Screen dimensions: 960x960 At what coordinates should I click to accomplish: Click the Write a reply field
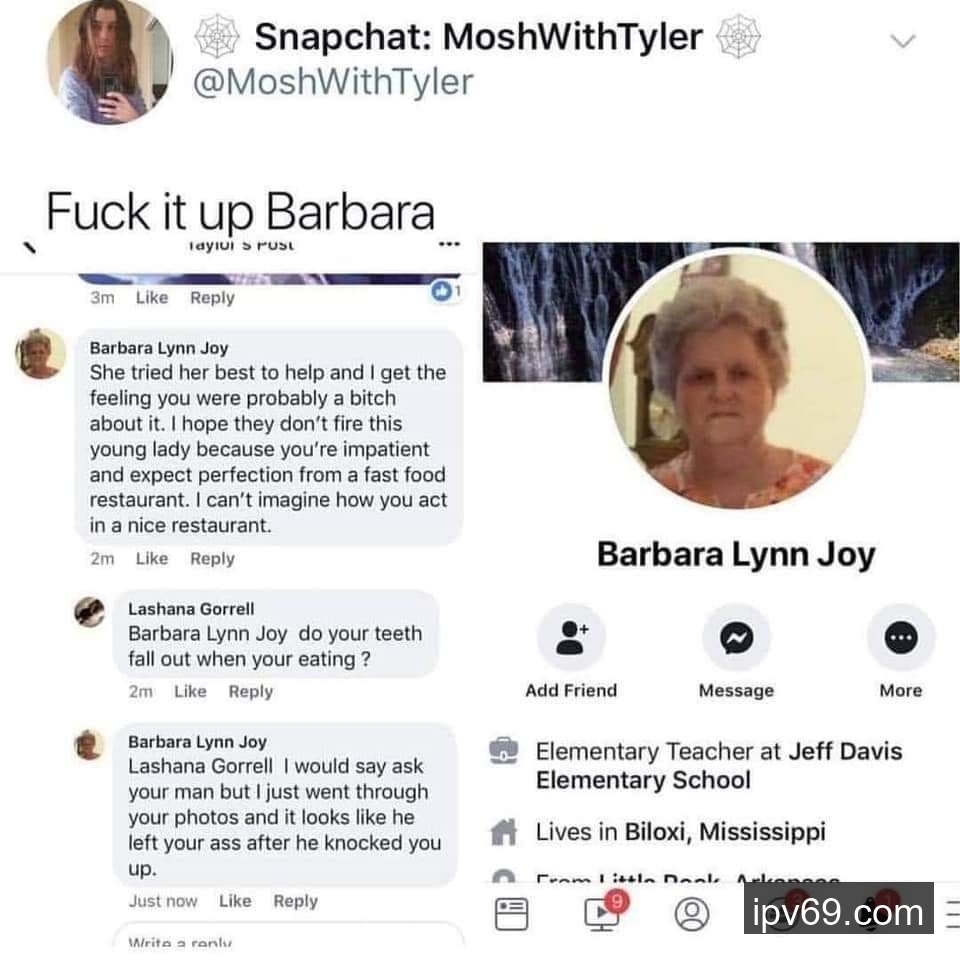288,938
